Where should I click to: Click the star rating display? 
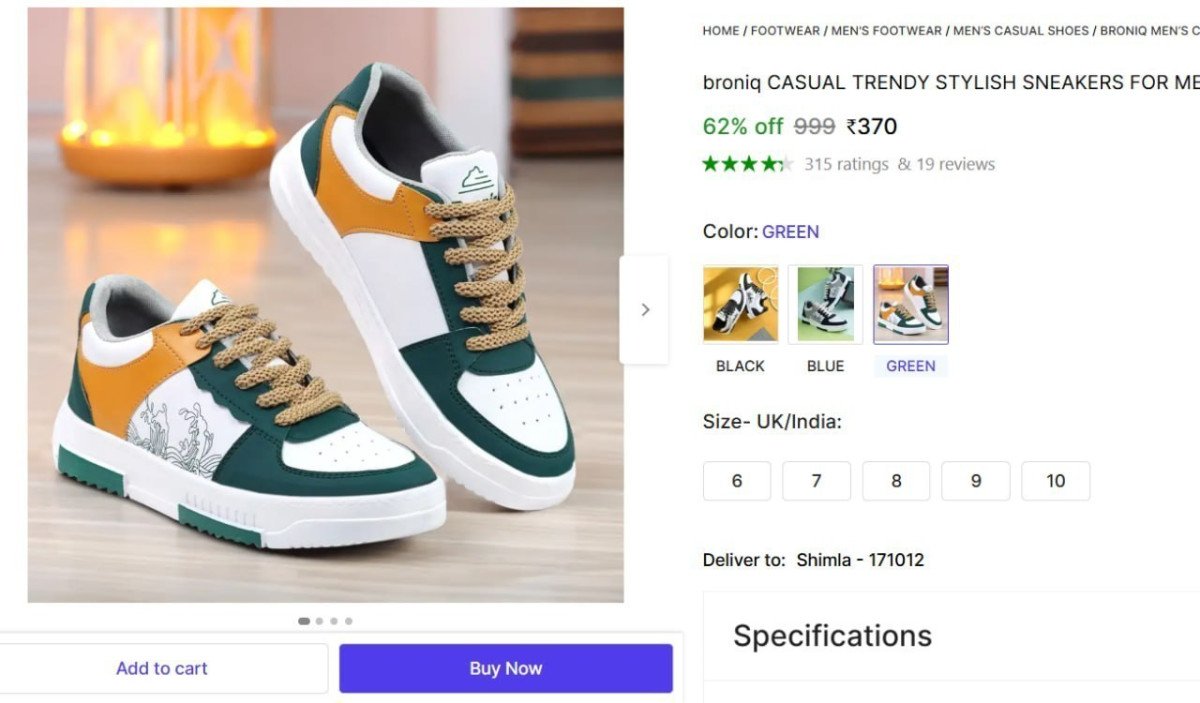click(x=746, y=163)
